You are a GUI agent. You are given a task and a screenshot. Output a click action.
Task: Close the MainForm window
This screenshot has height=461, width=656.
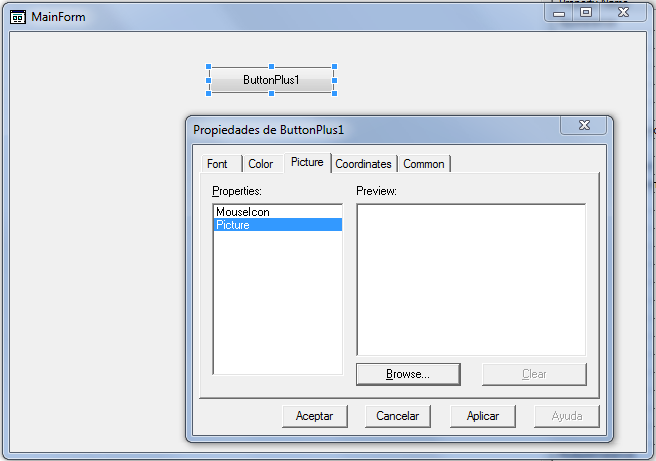pos(623,13)
